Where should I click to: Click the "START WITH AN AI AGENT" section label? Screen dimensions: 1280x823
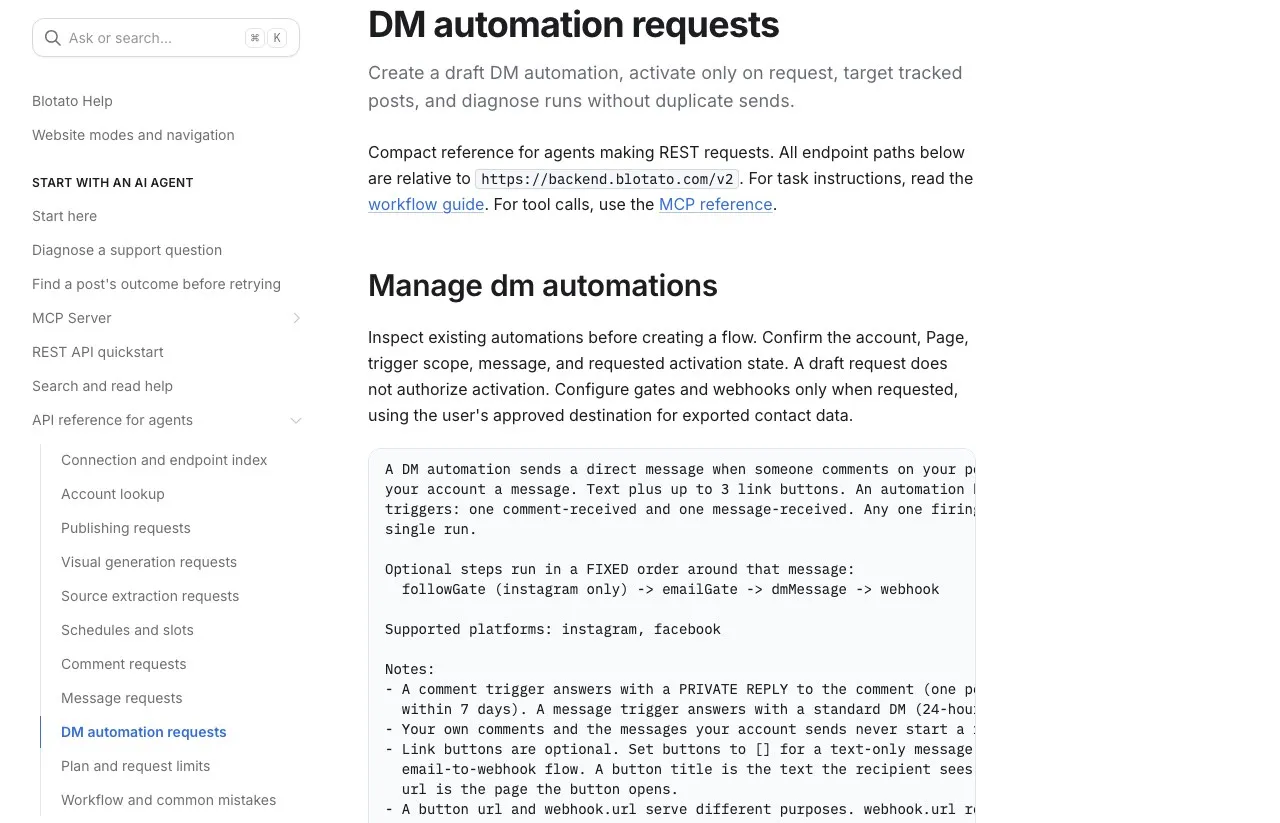(113, 183)
